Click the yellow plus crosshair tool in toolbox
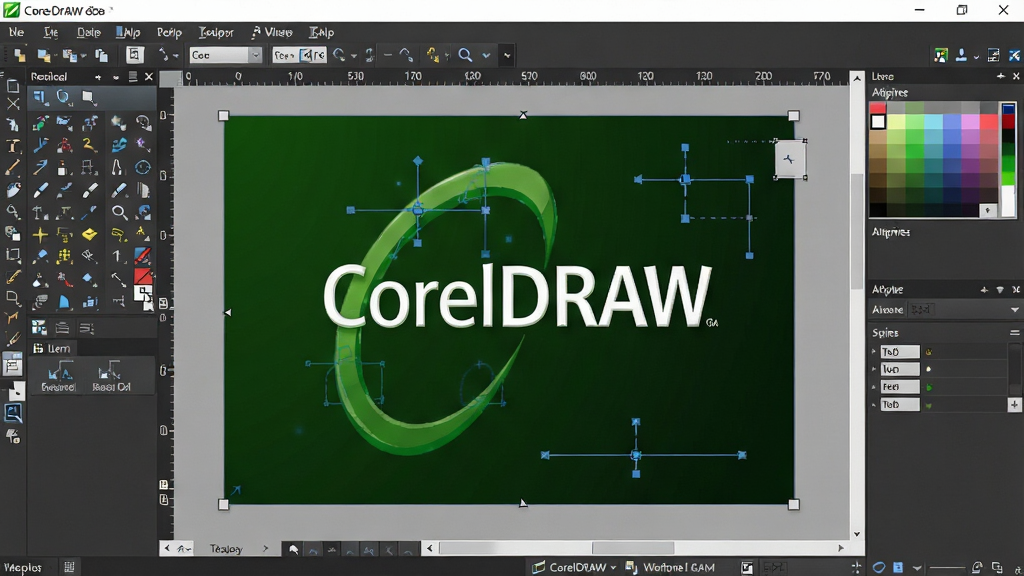The height and width of the screenshot is (576, 1024). [x=40, y=234]
